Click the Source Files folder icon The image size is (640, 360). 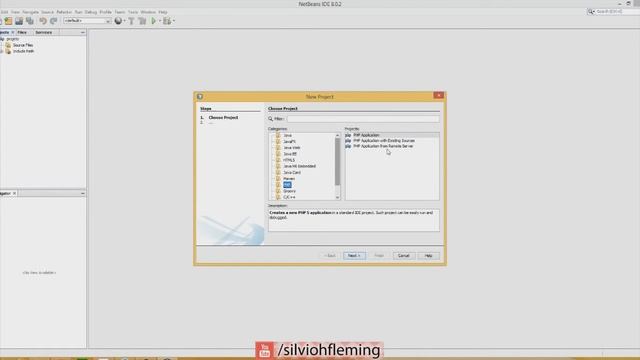8,45
